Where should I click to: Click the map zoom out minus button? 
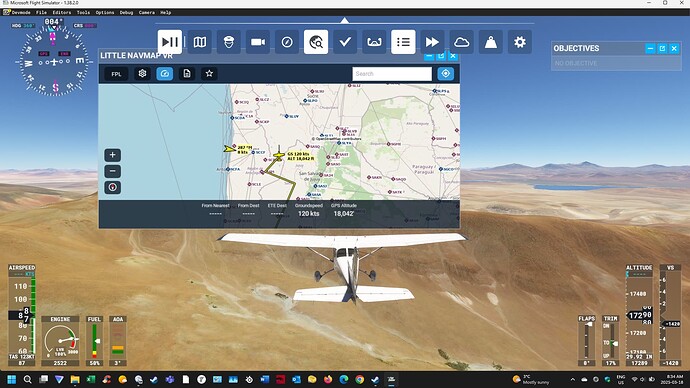(x=113, y=171)
